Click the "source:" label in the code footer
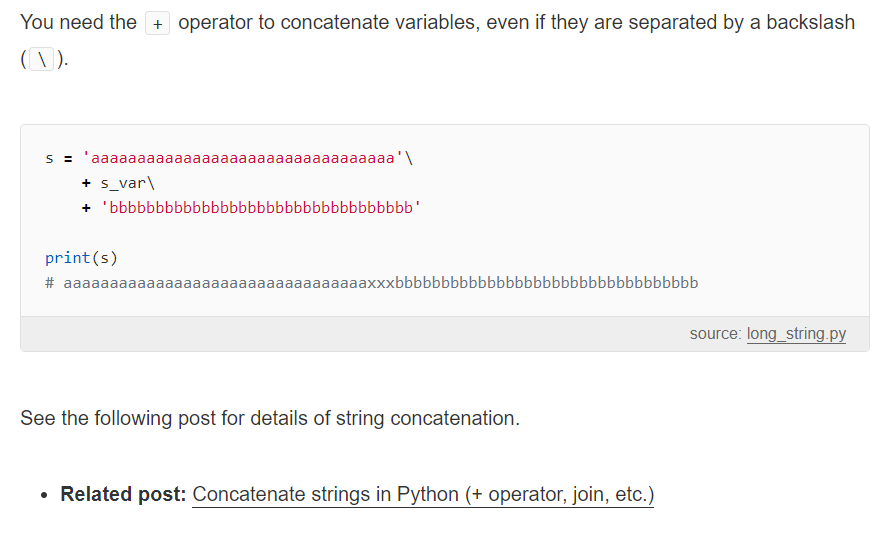 716,334
